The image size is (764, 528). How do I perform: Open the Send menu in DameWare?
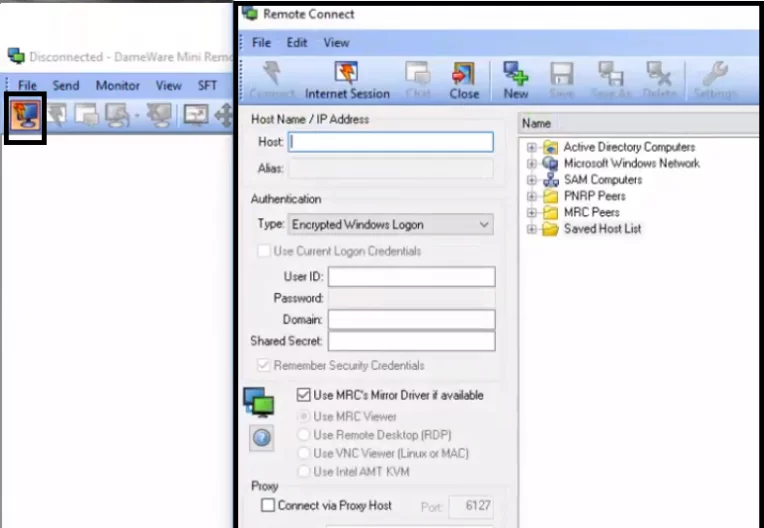[x=66, y=86]
